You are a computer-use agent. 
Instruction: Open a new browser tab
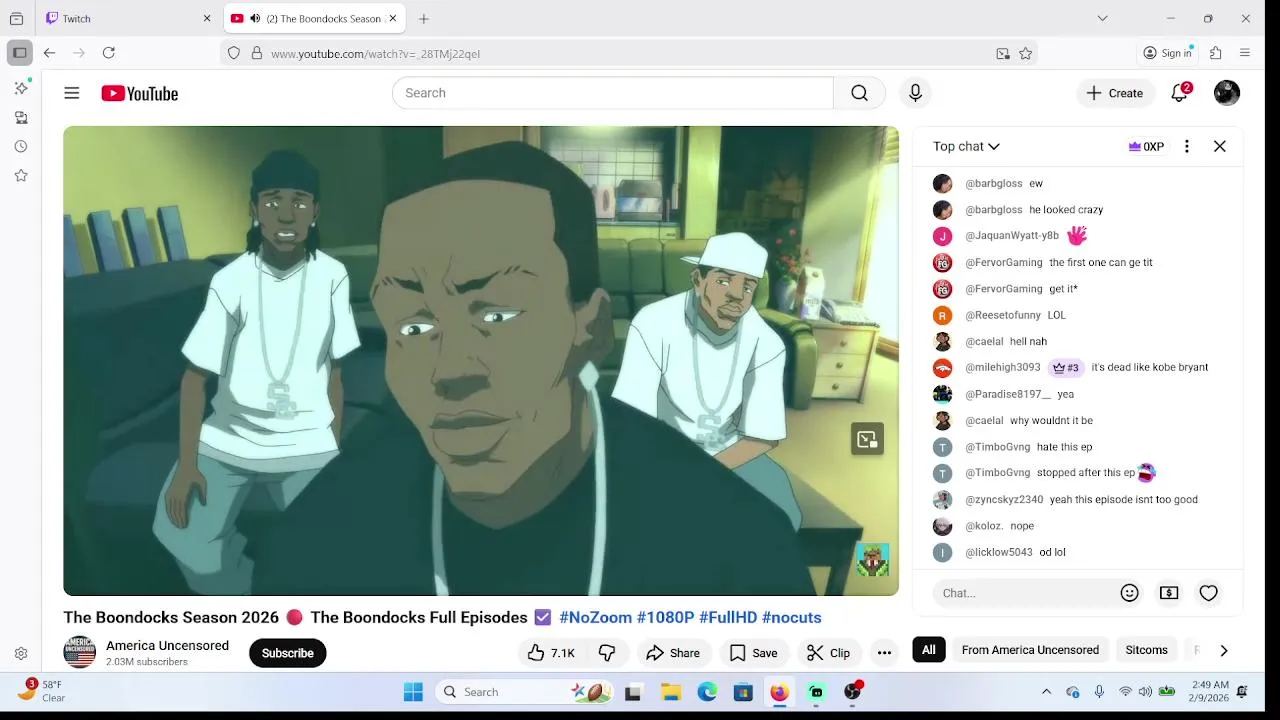pyautogui.click(x=424, y=18)
